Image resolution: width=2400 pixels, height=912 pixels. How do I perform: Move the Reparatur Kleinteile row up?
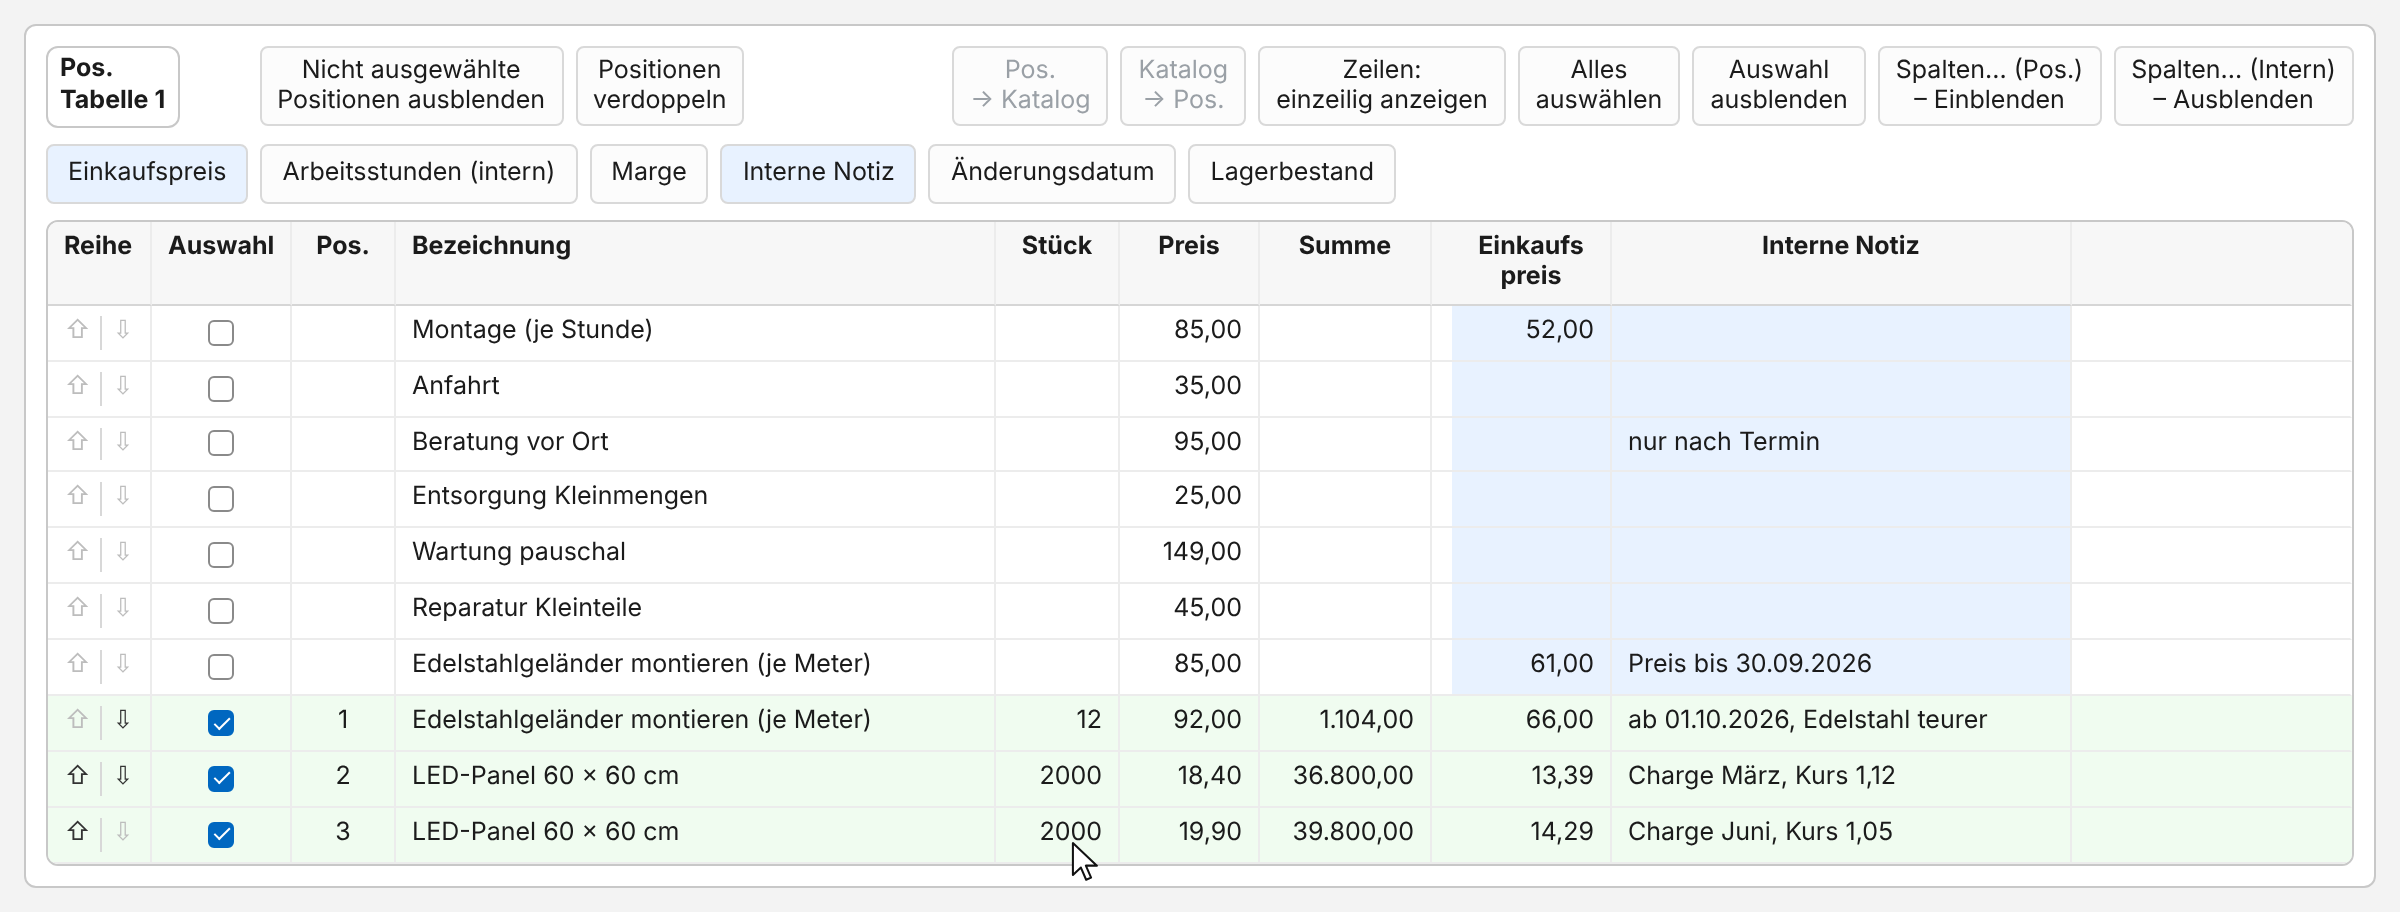point(77,608)
